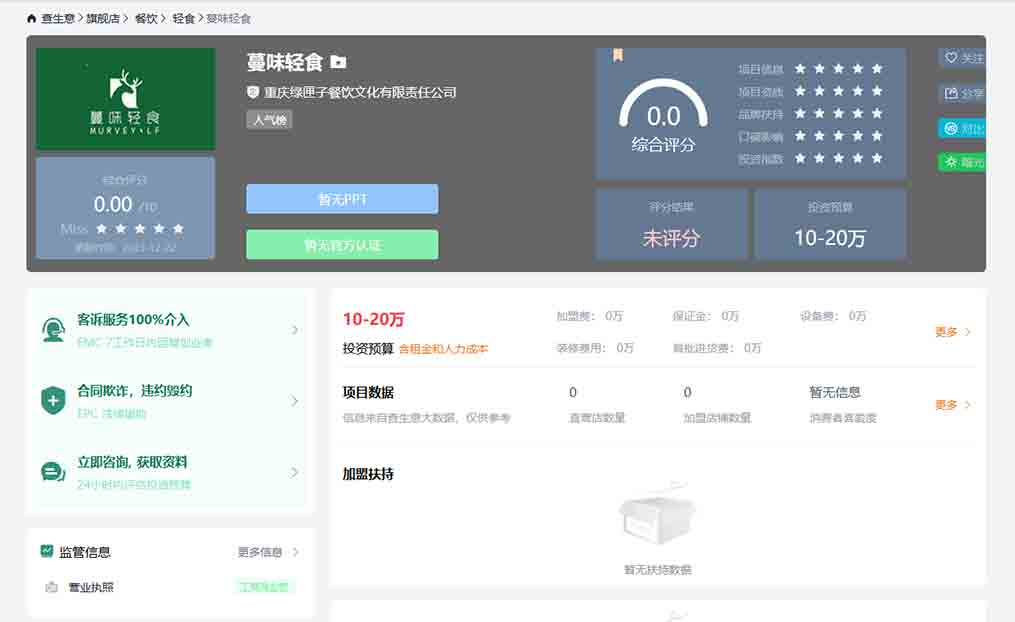Toggle the 关注 heart follow button

(x=963, y=58)
